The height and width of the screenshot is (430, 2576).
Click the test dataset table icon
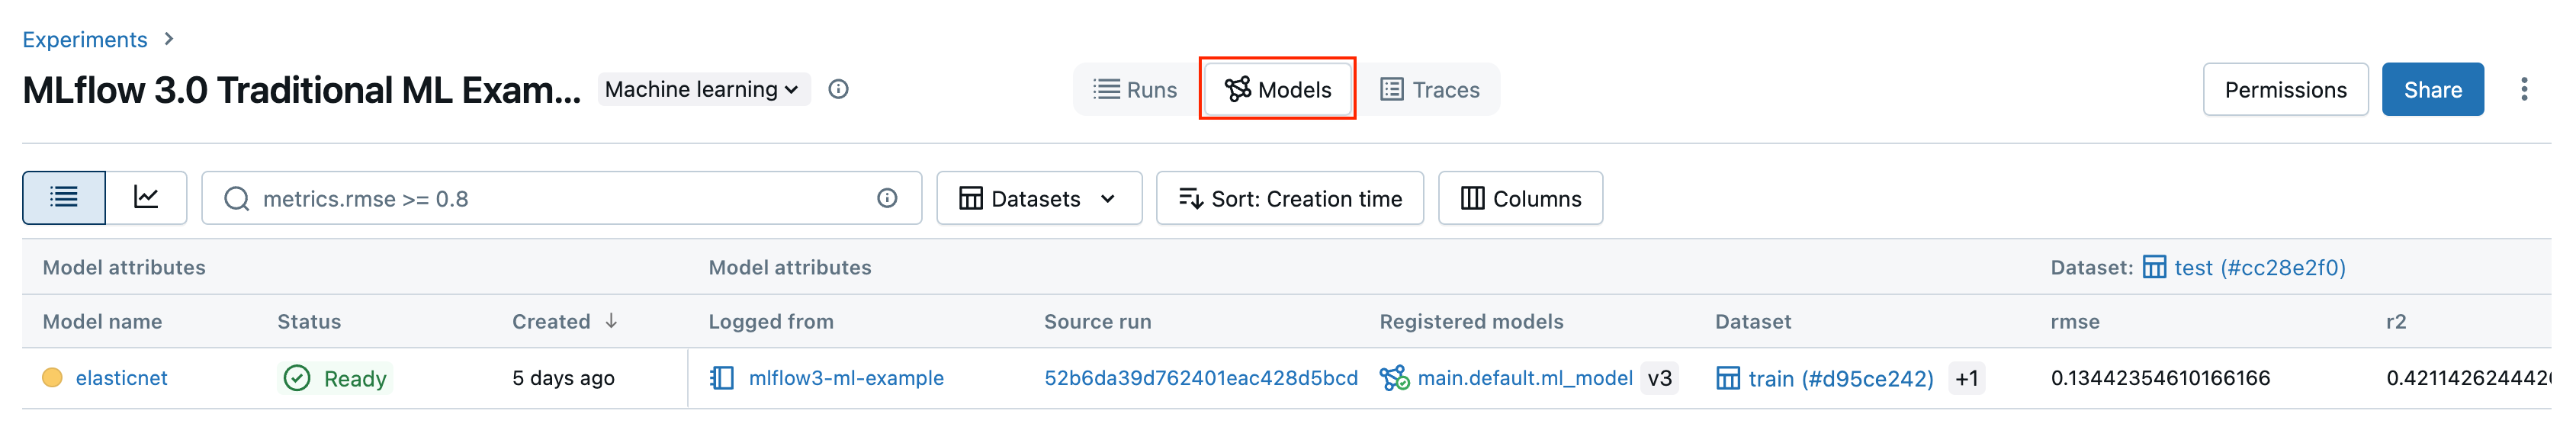[2154, 267]
